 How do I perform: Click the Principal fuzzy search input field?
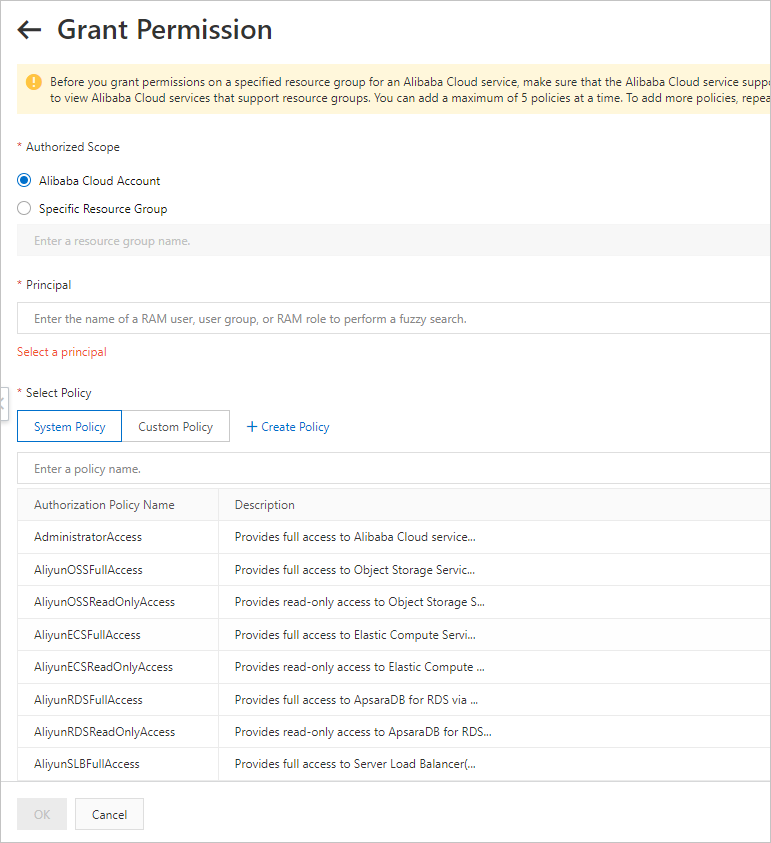(394, 318)
